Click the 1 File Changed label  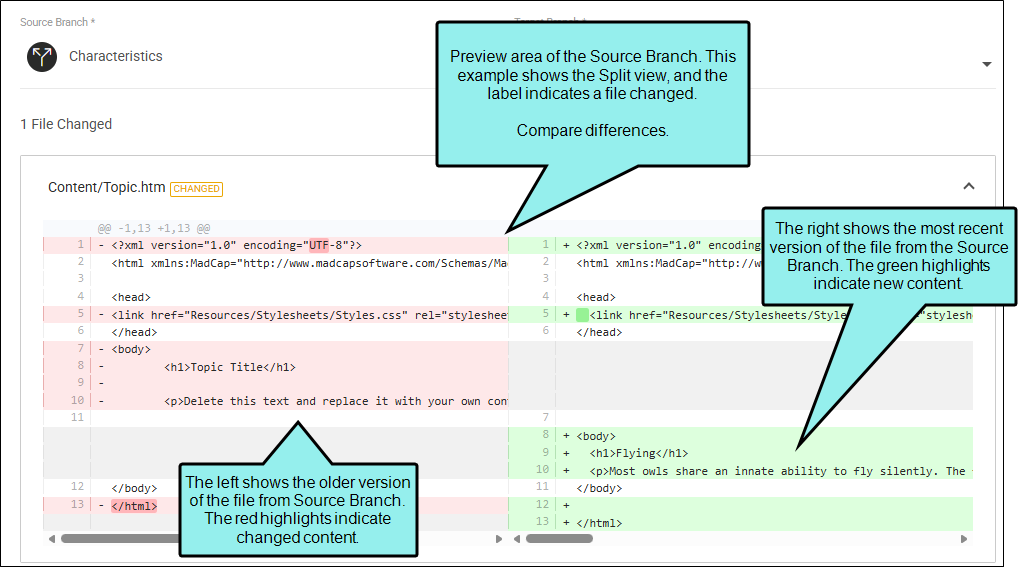click(x=66, y=124)
